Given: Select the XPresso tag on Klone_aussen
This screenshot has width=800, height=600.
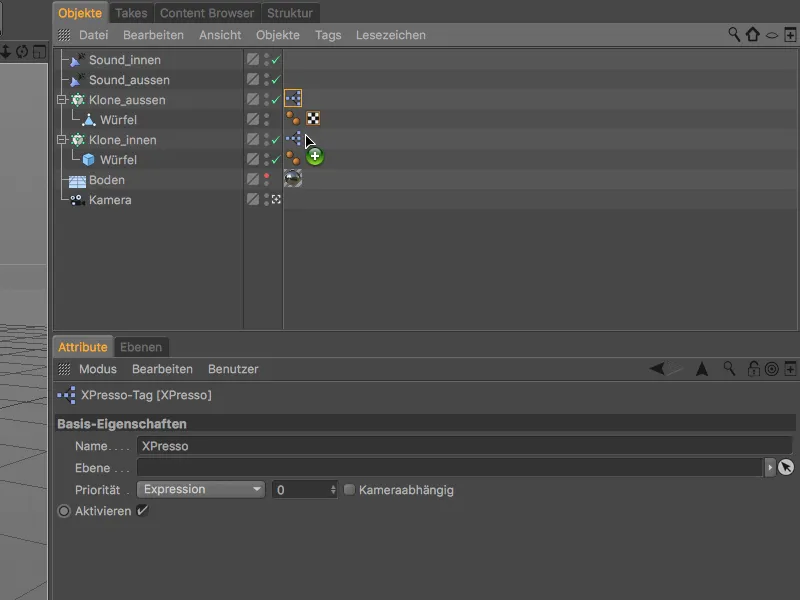Looking at the screenshot, I should point(293,98).
